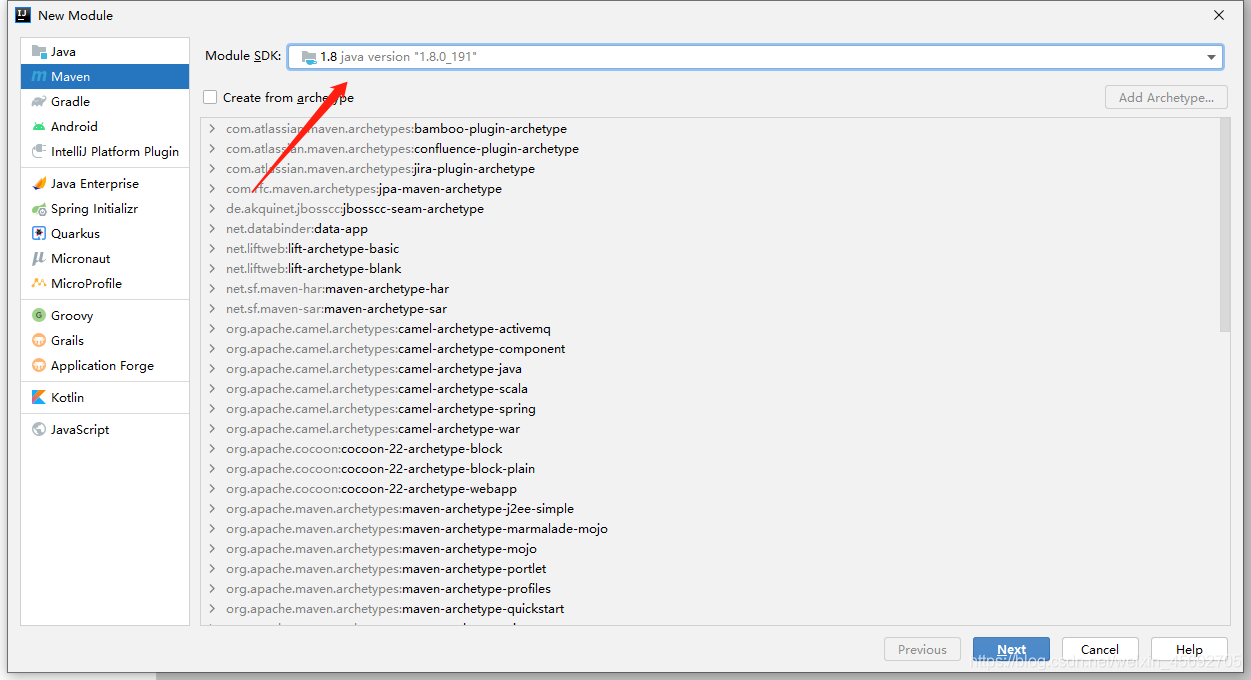Select the Spring Initializr module type
The width and height of the screenshot is (1251, 680).
pos(94,209)
